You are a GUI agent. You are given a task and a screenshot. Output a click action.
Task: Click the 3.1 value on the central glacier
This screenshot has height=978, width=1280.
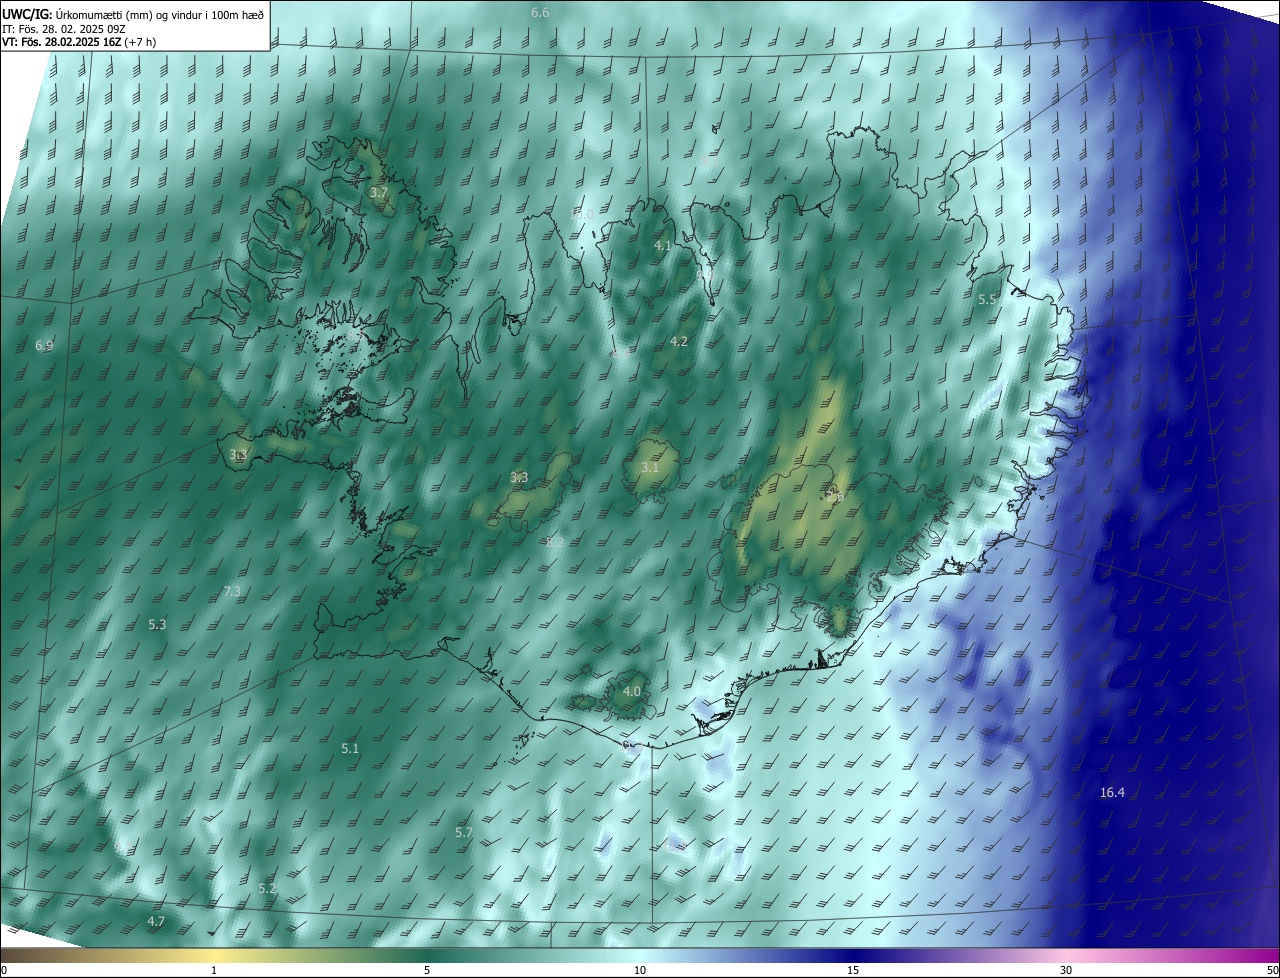pos(650,468)
